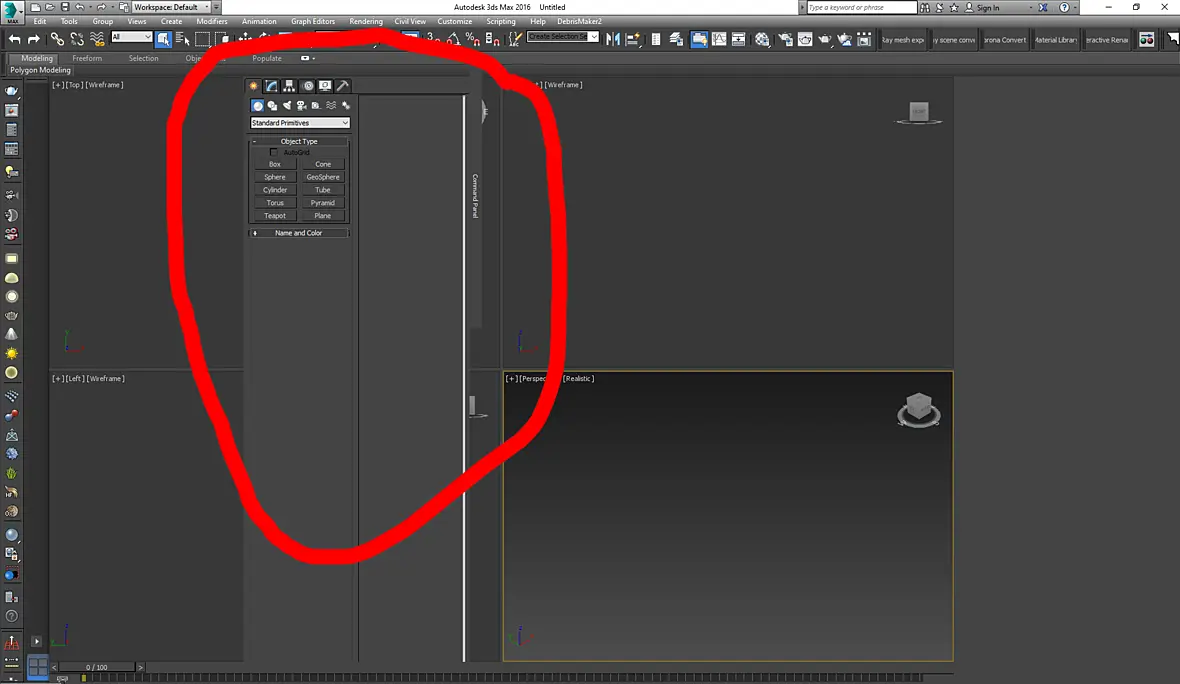The height and width of the screenshot is (684, 1180).
Task: Activate the Select Object tool
Action: [x=163, y=39]
